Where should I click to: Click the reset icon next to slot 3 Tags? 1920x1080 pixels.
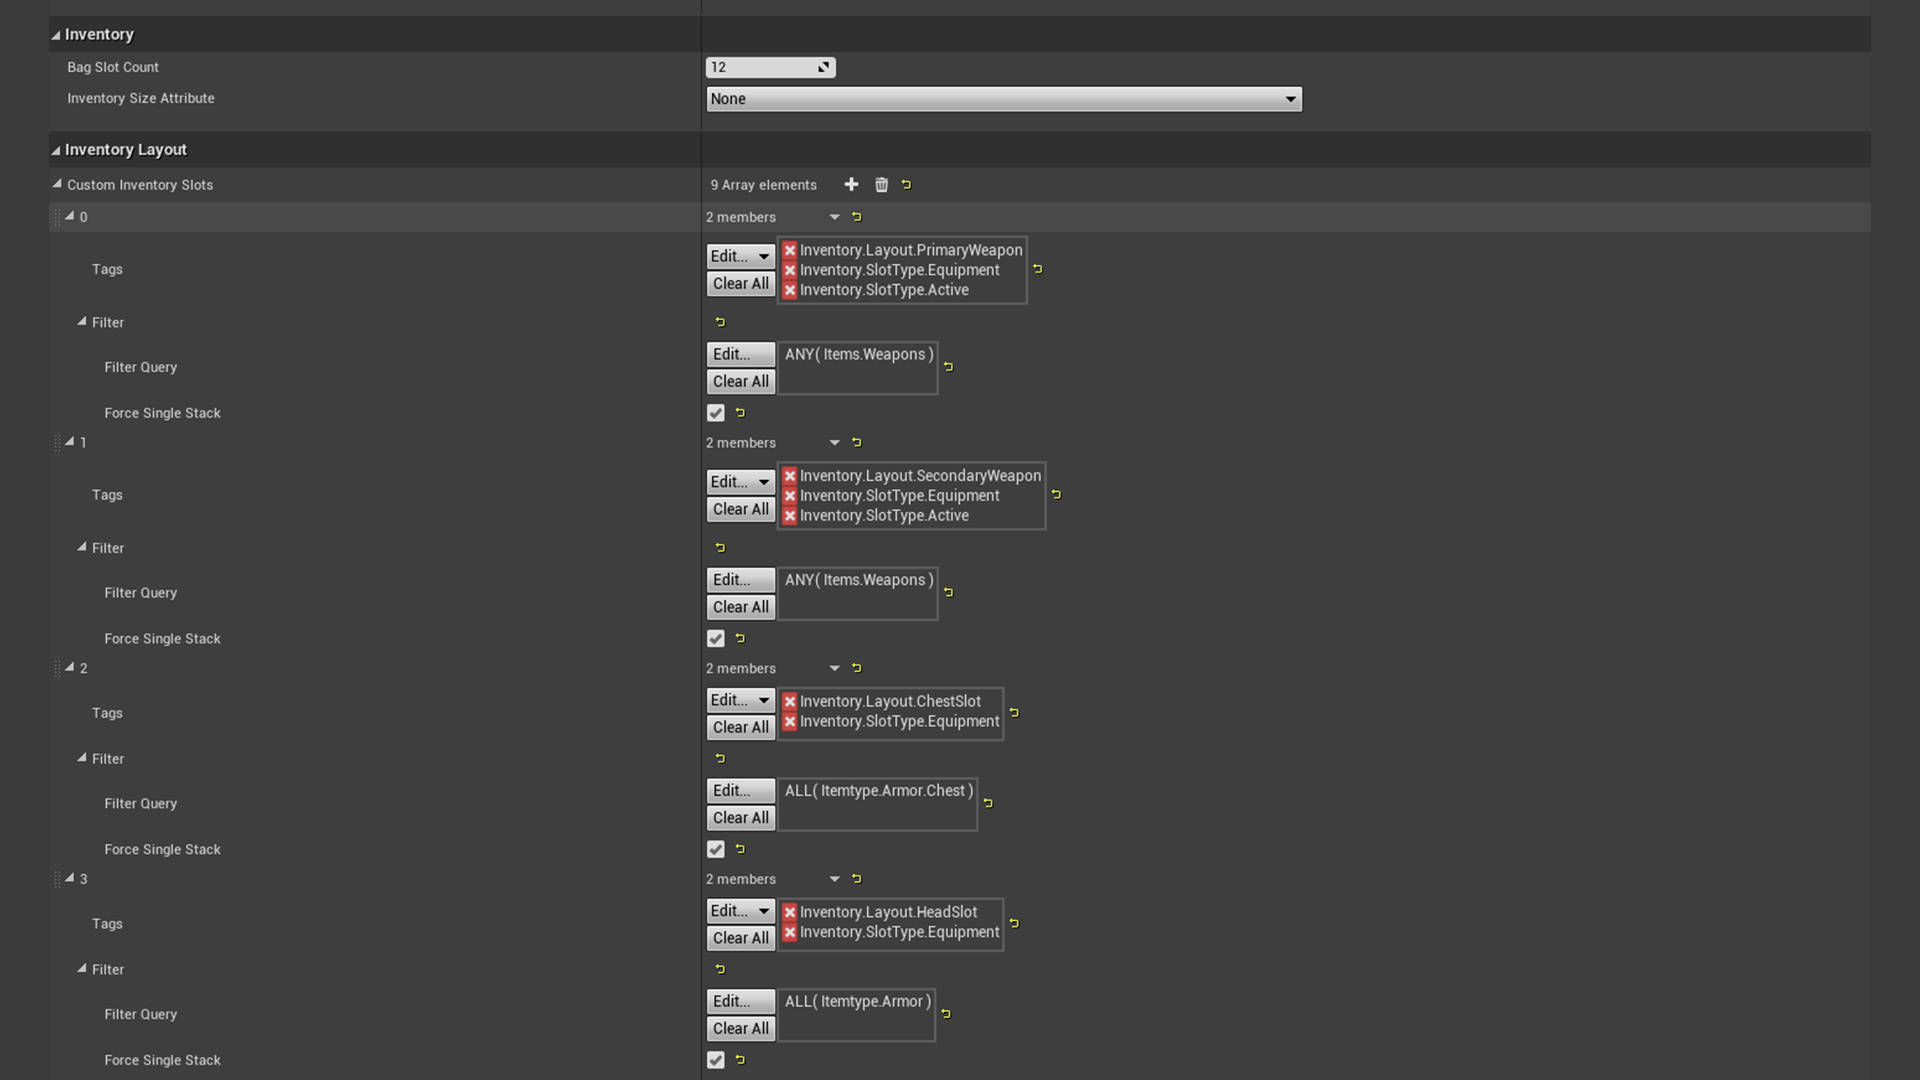tap(1015, 922)
